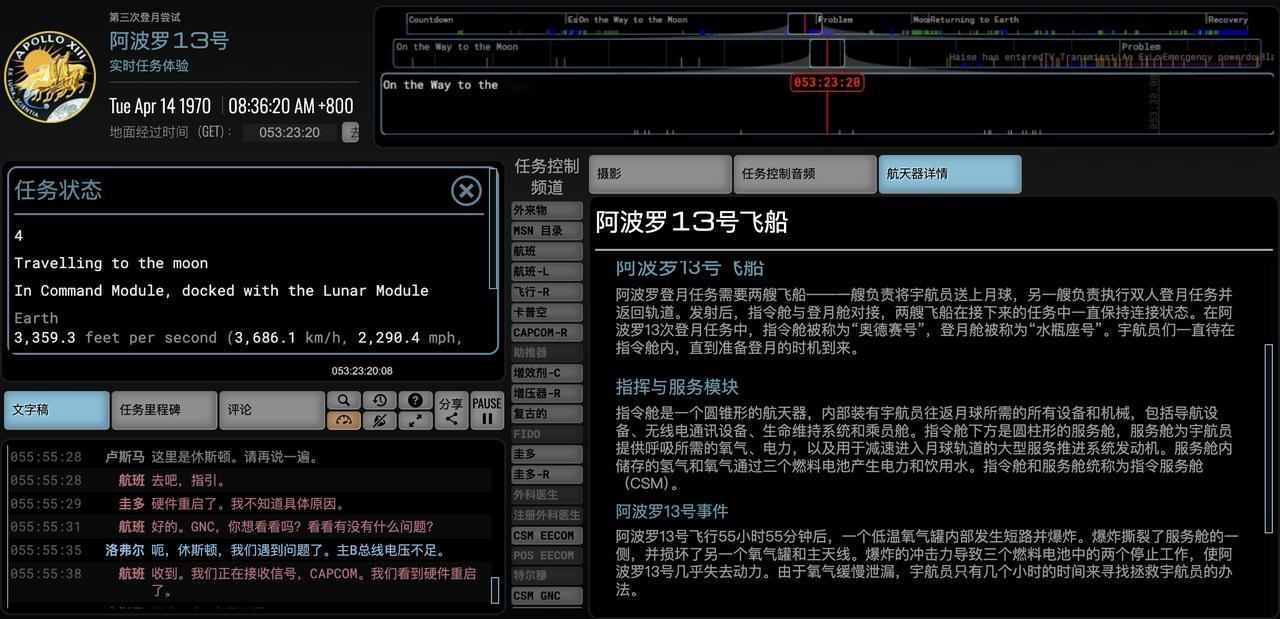Click the 阿波罗13号事件 heading

tap(672, 511)
